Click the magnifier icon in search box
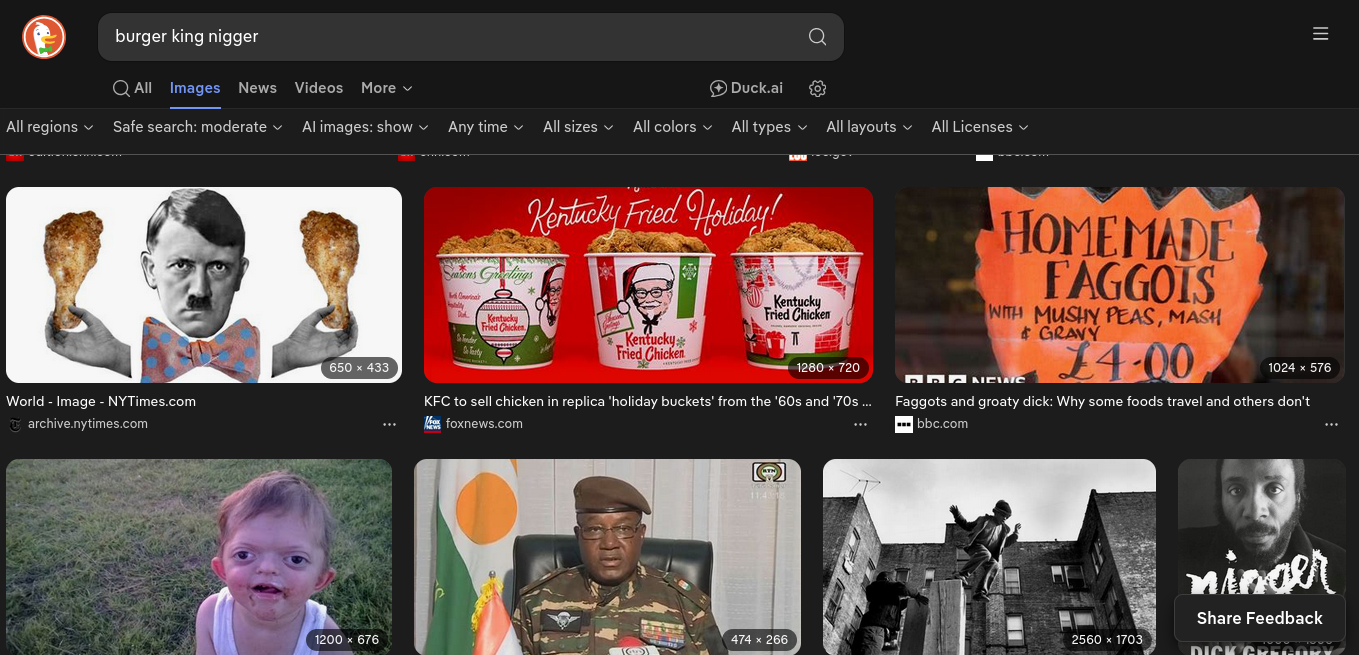The image size is (1359, 655). [817, 37]
